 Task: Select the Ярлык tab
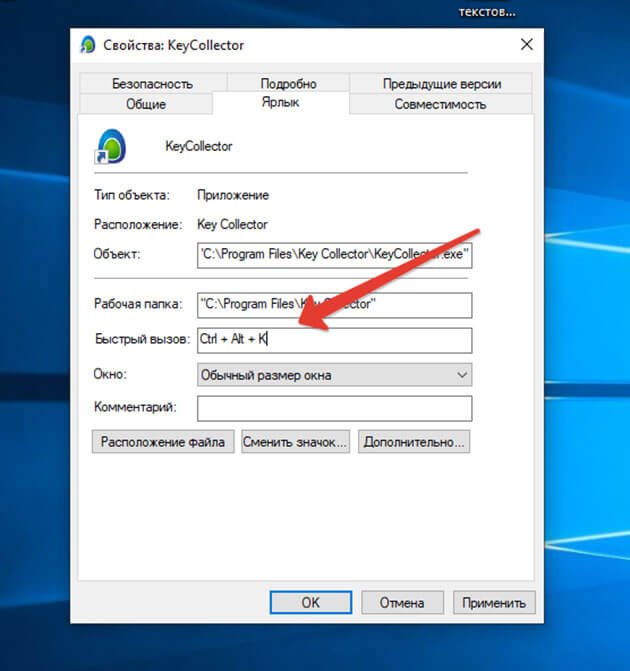tap(281, 102)
